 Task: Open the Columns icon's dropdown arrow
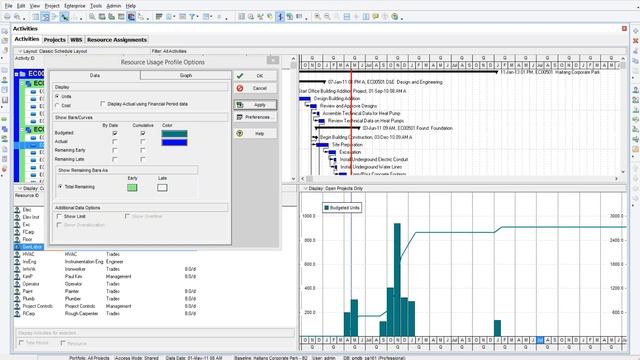[x=174, y=17]
